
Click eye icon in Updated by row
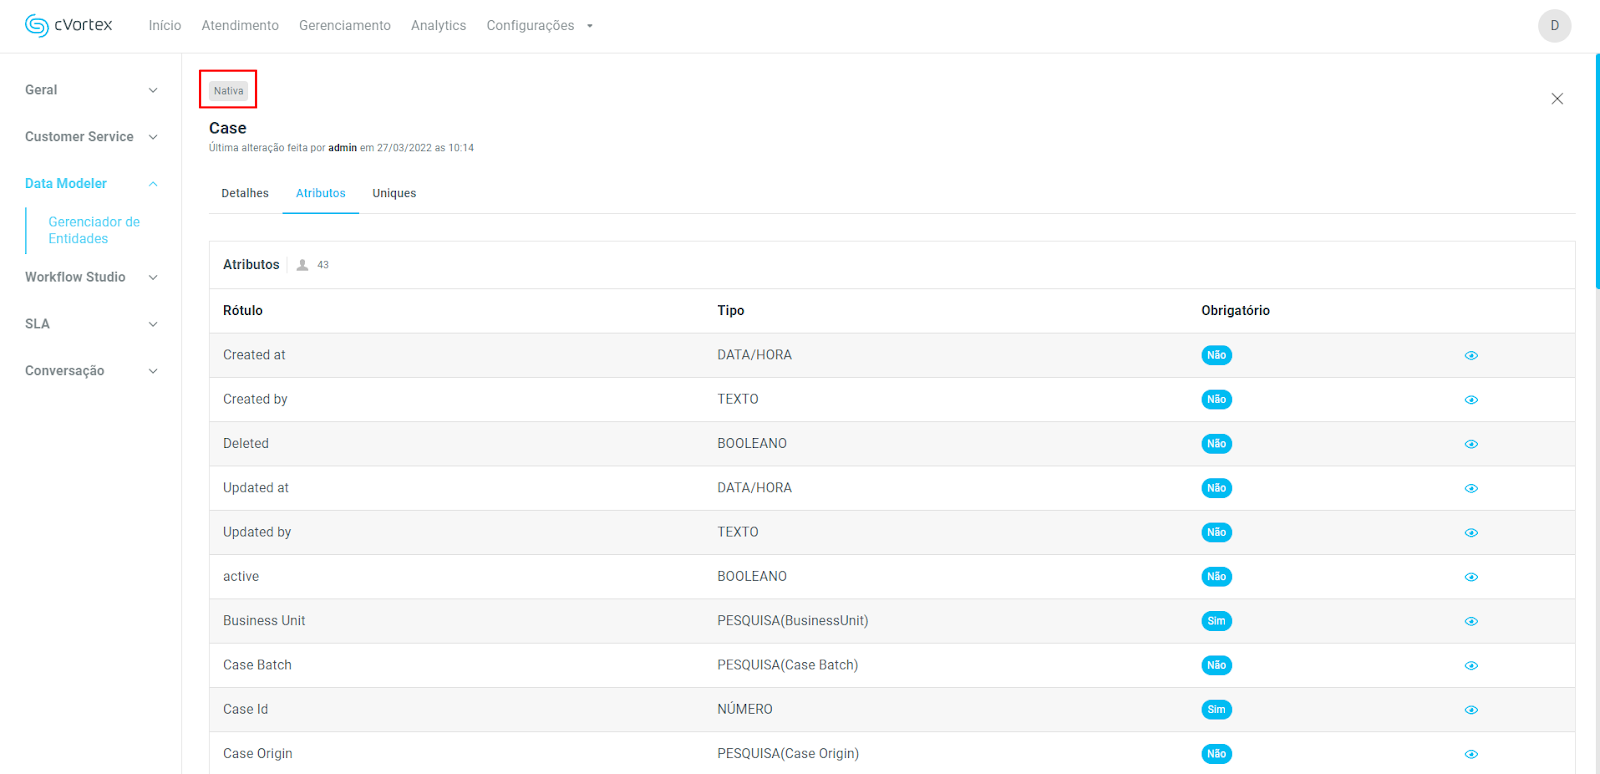click(x=1471, y=533)
